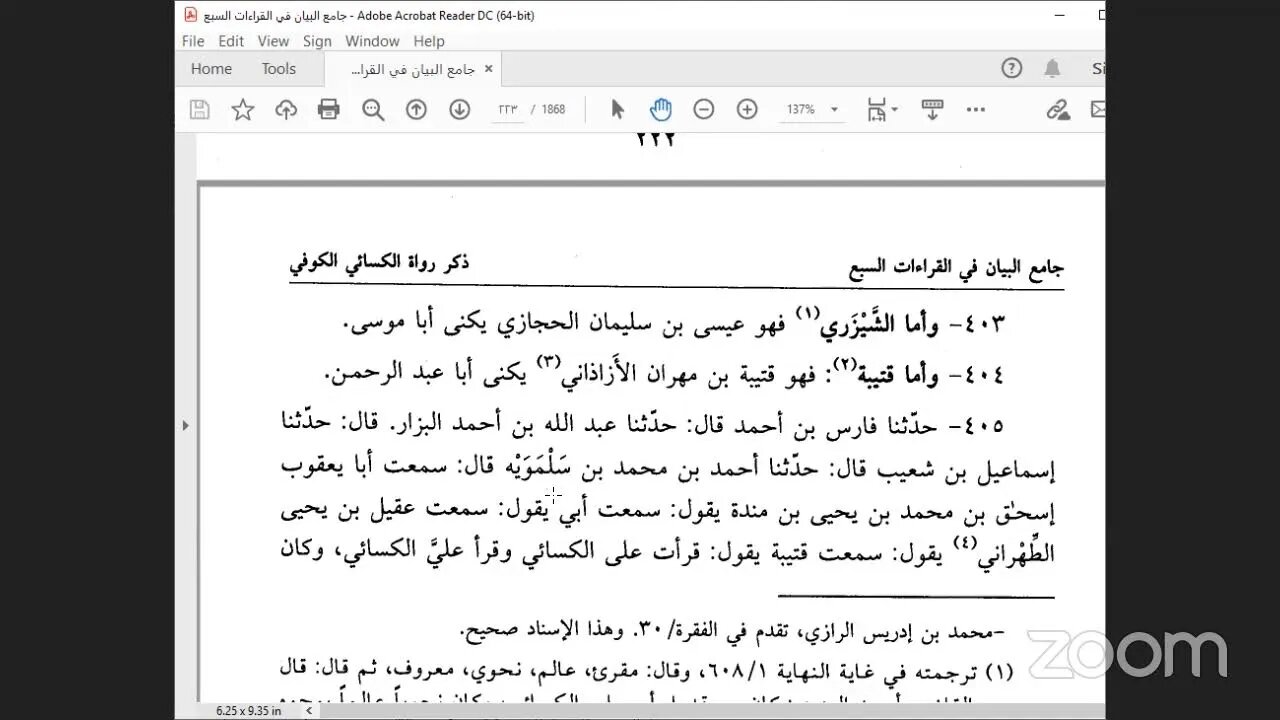Click the scrolling mode toolbar icon
The height and width of the screenshot is (720, 1280).
[x=932, y=110]
